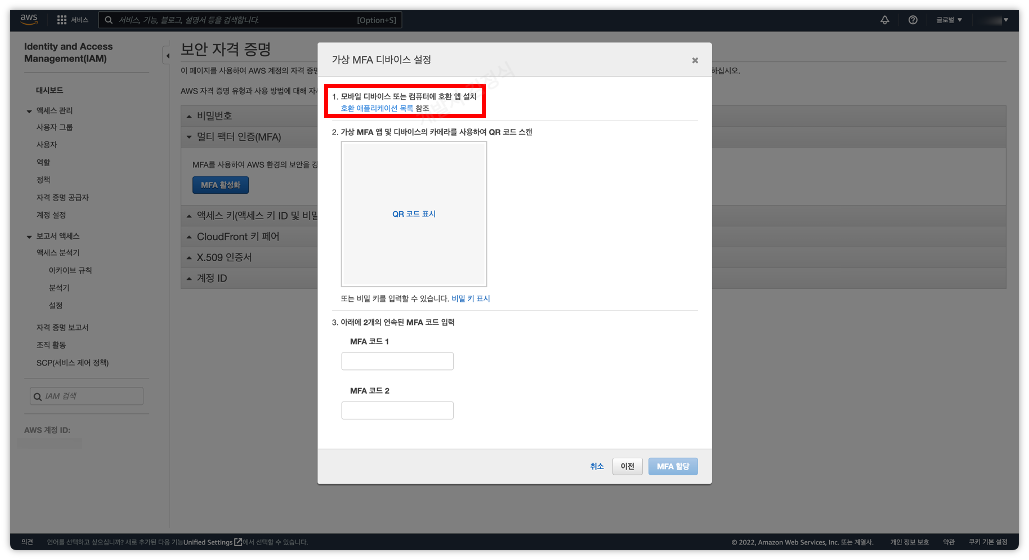This screenshot has width=1029, height=560.
Task: Open the 글로벌 region dropdown
Action: pos(949,20)
